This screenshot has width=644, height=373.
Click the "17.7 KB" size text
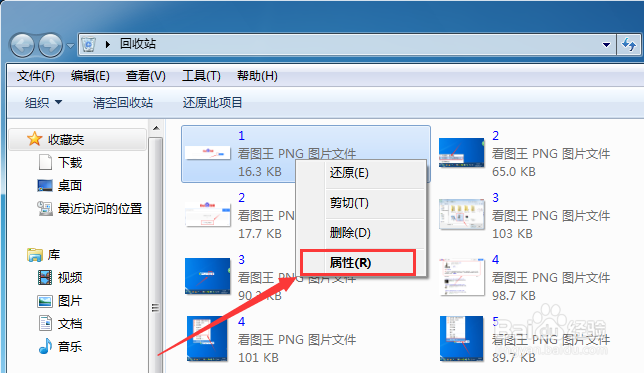[260, 234]
